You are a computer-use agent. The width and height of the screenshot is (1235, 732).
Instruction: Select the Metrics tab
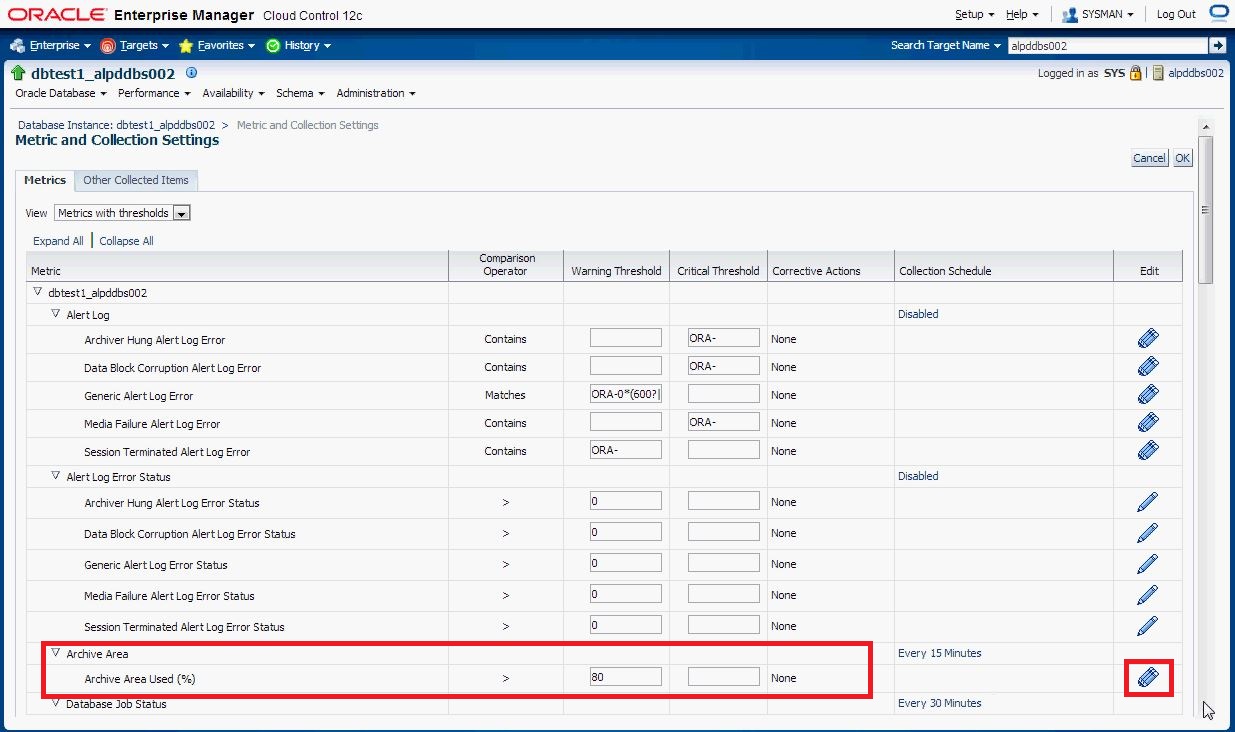pos(45,180)
